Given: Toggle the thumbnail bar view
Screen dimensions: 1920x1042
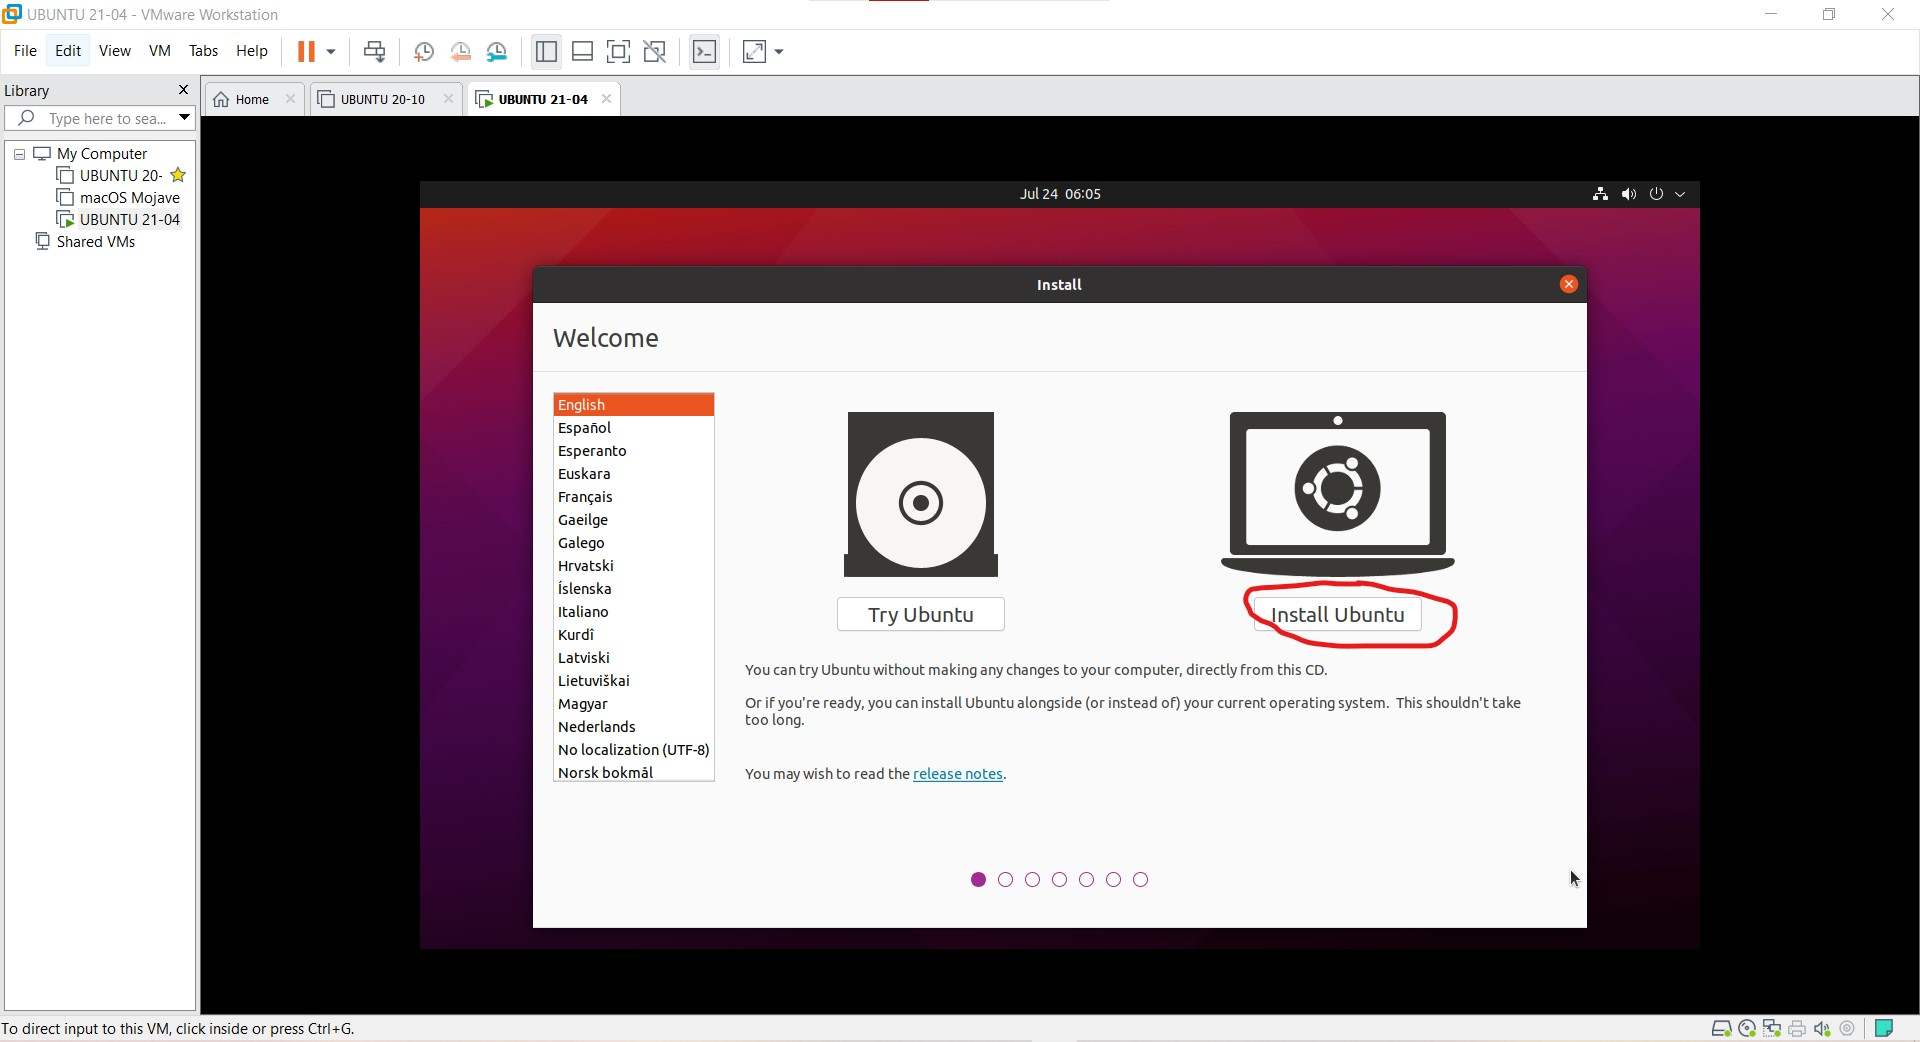Looking at the screenshot, I should (x=582, y=51).
